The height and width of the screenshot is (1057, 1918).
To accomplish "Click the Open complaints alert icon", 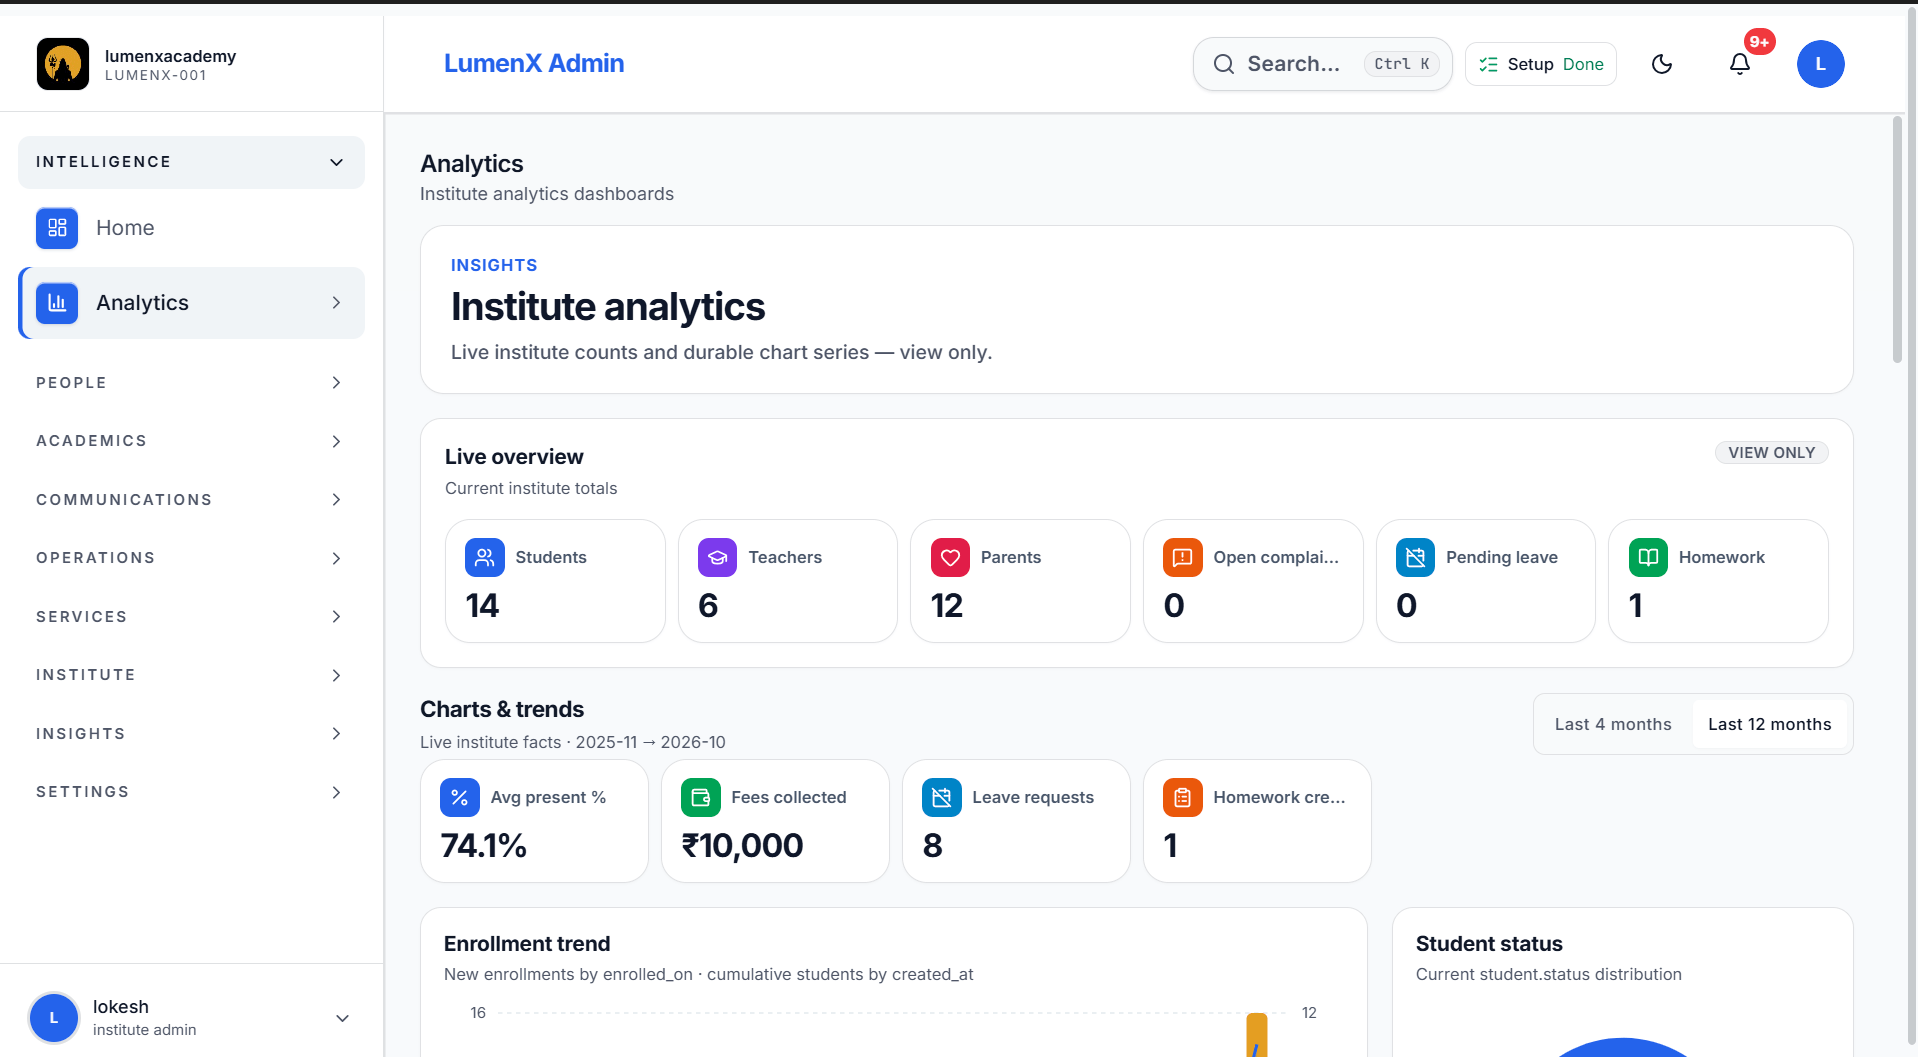I will coord(1183,557).
